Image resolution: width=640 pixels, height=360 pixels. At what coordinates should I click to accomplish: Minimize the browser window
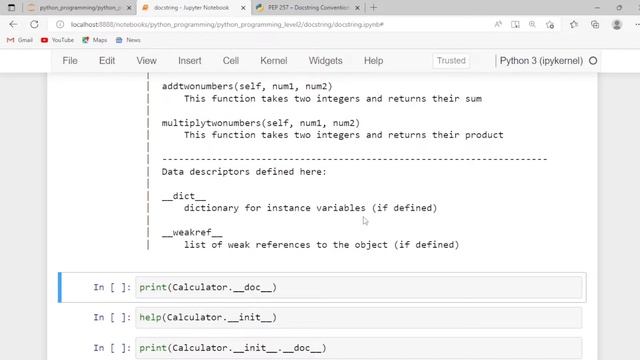tap(597, 7)
